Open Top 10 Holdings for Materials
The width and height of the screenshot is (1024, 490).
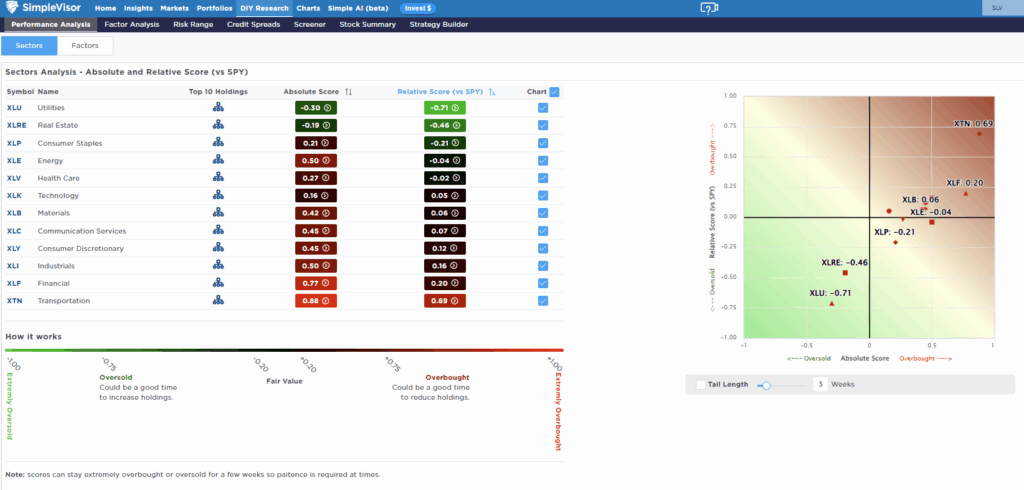coord(218,213)
